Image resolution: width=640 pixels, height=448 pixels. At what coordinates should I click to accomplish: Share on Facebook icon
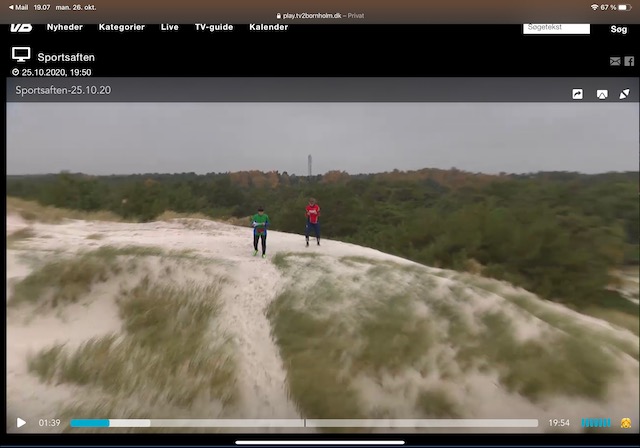[629, 61]
